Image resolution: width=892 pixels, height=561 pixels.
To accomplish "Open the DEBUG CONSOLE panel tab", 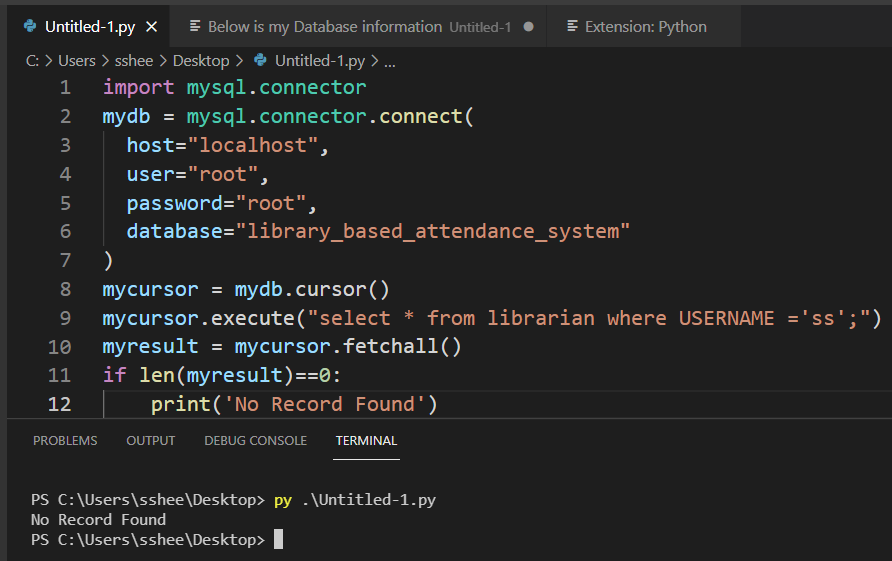I will (255, 441).
